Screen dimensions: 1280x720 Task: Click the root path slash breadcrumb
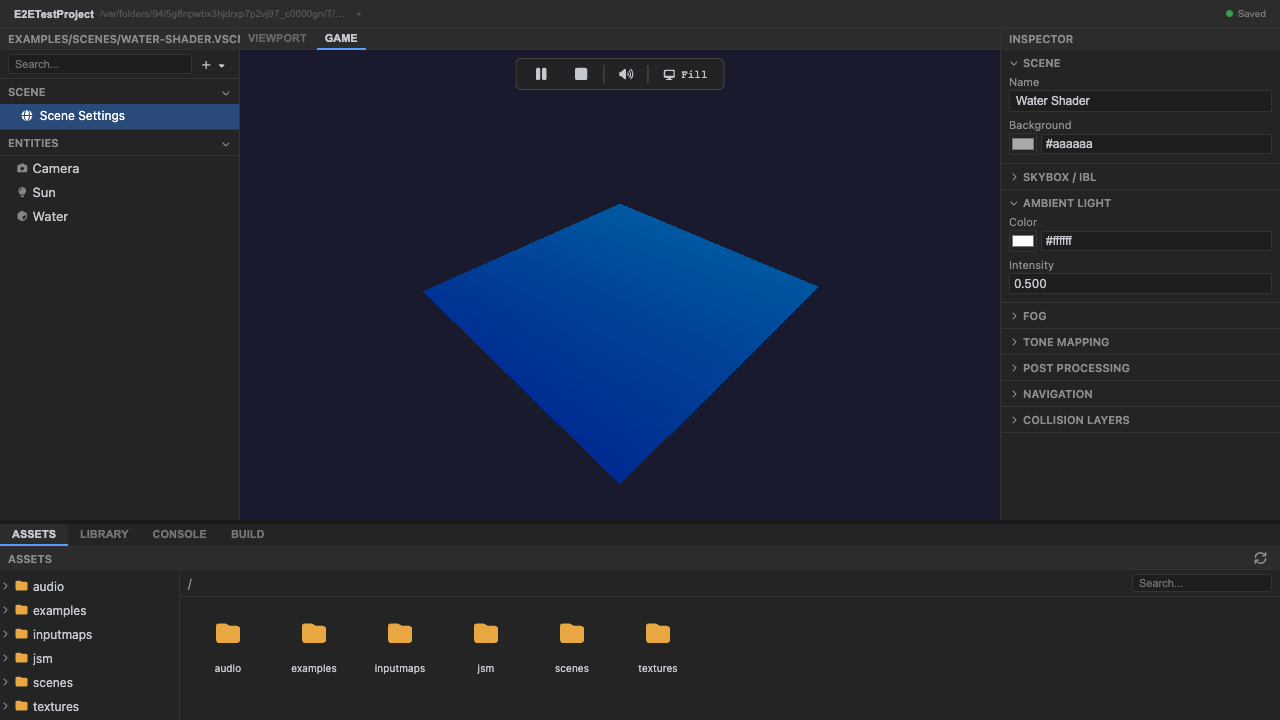[190, 584]
